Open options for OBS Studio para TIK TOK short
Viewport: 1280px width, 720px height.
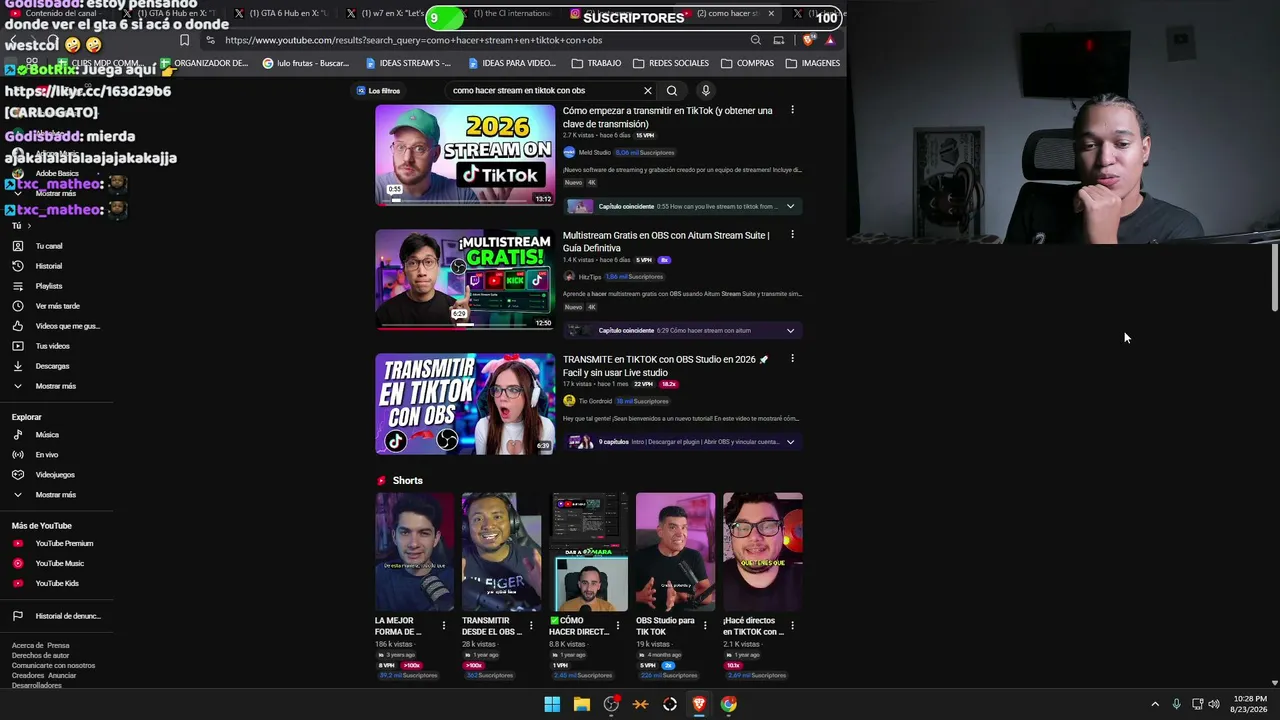click(x=705, y=626)
